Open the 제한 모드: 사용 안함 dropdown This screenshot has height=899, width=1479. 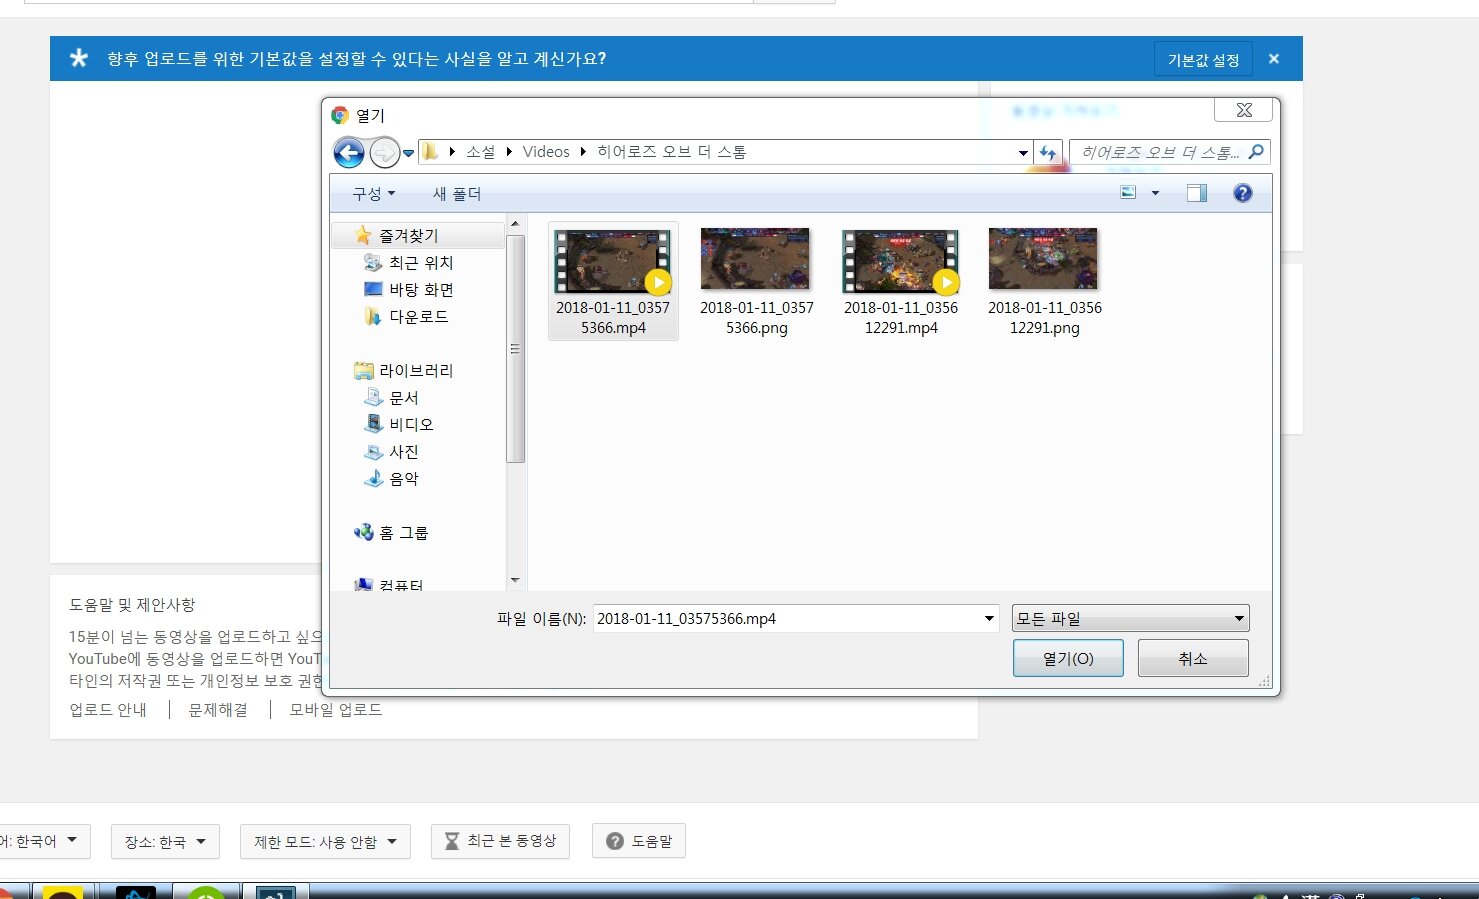click(x=325, y=841)
